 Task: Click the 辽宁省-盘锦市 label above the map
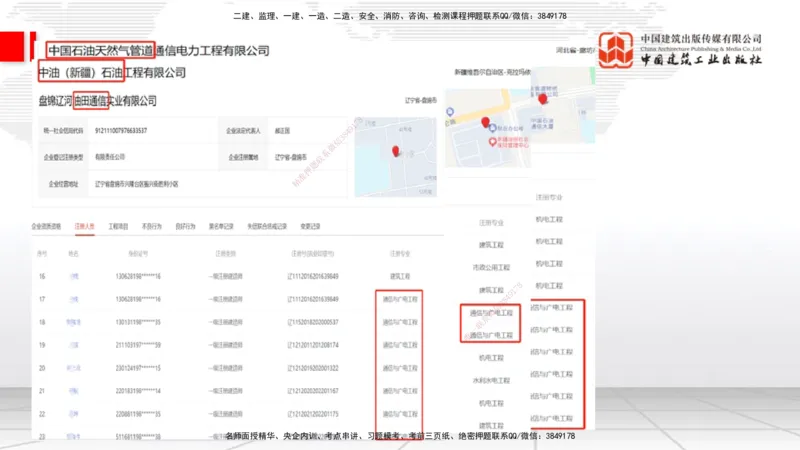[421, 101]
